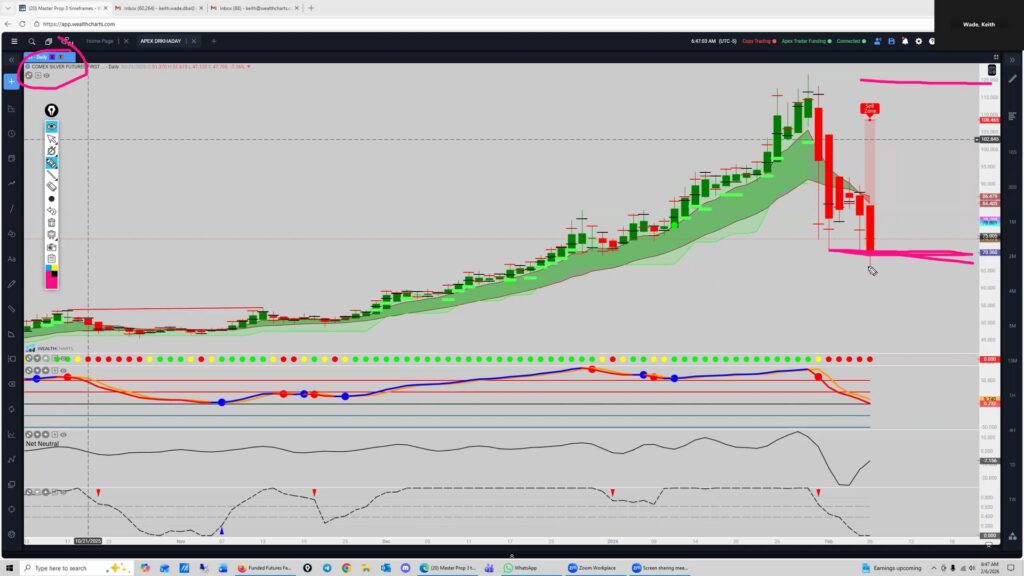1024x576 pixels.
Task: Collapse the left sidebar with double chevron
Action: tap(11, 60)
